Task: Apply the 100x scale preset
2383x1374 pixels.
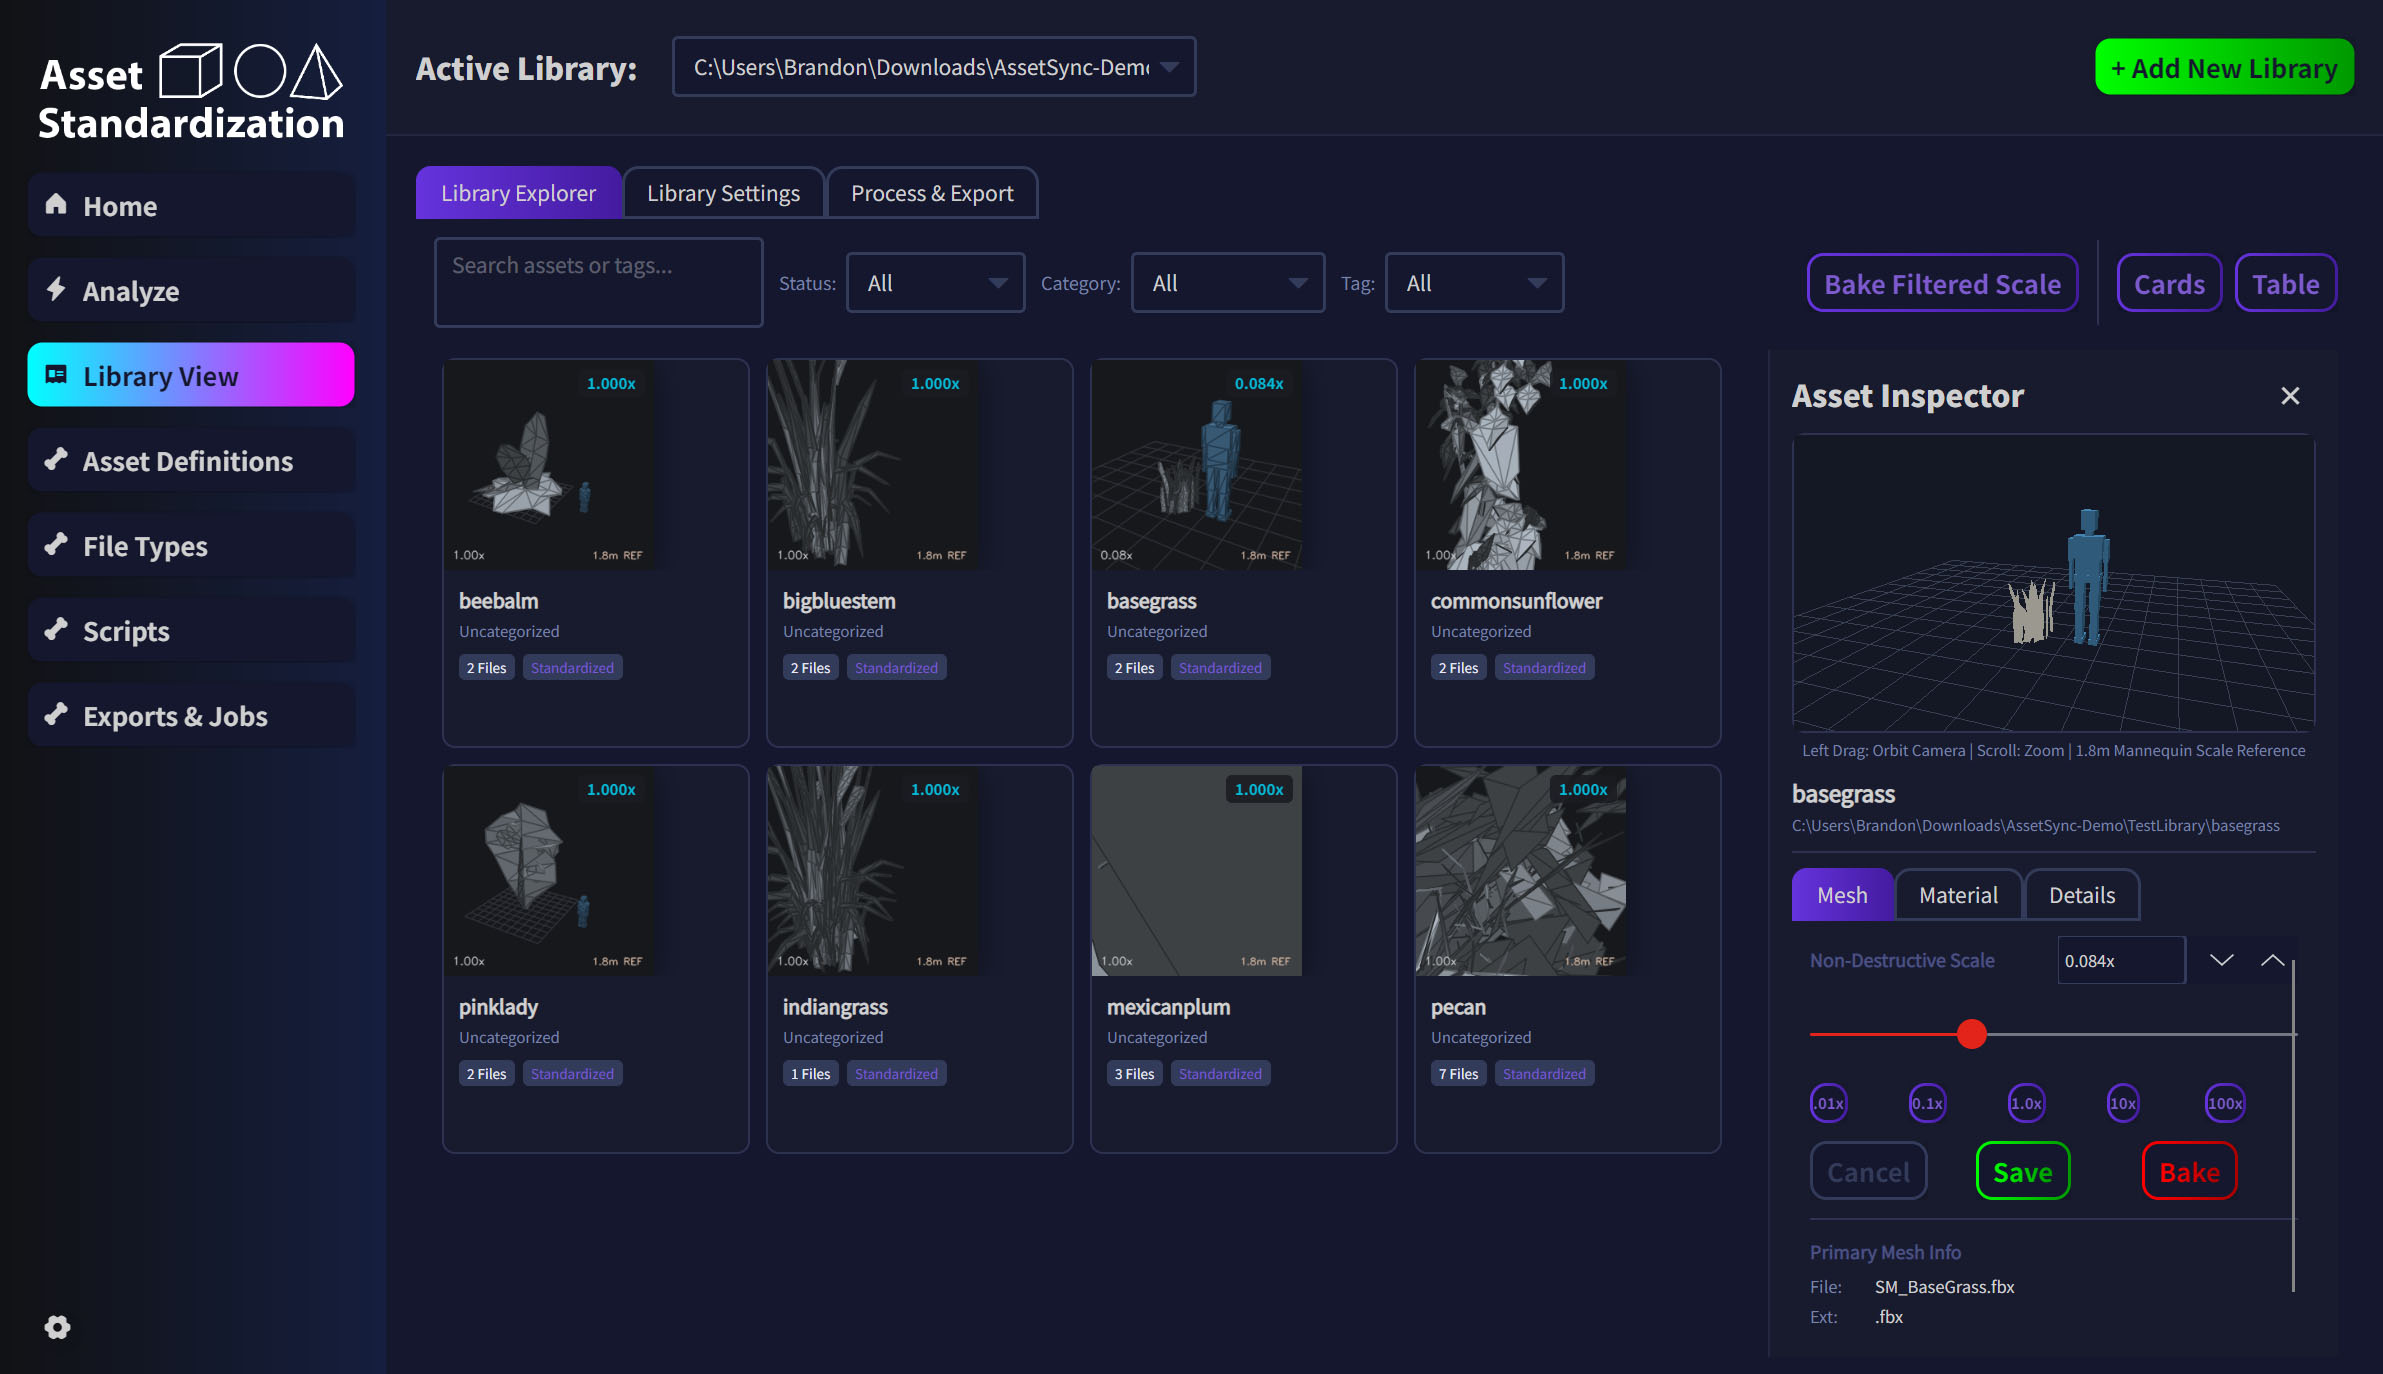Action: (2225, 1103)
